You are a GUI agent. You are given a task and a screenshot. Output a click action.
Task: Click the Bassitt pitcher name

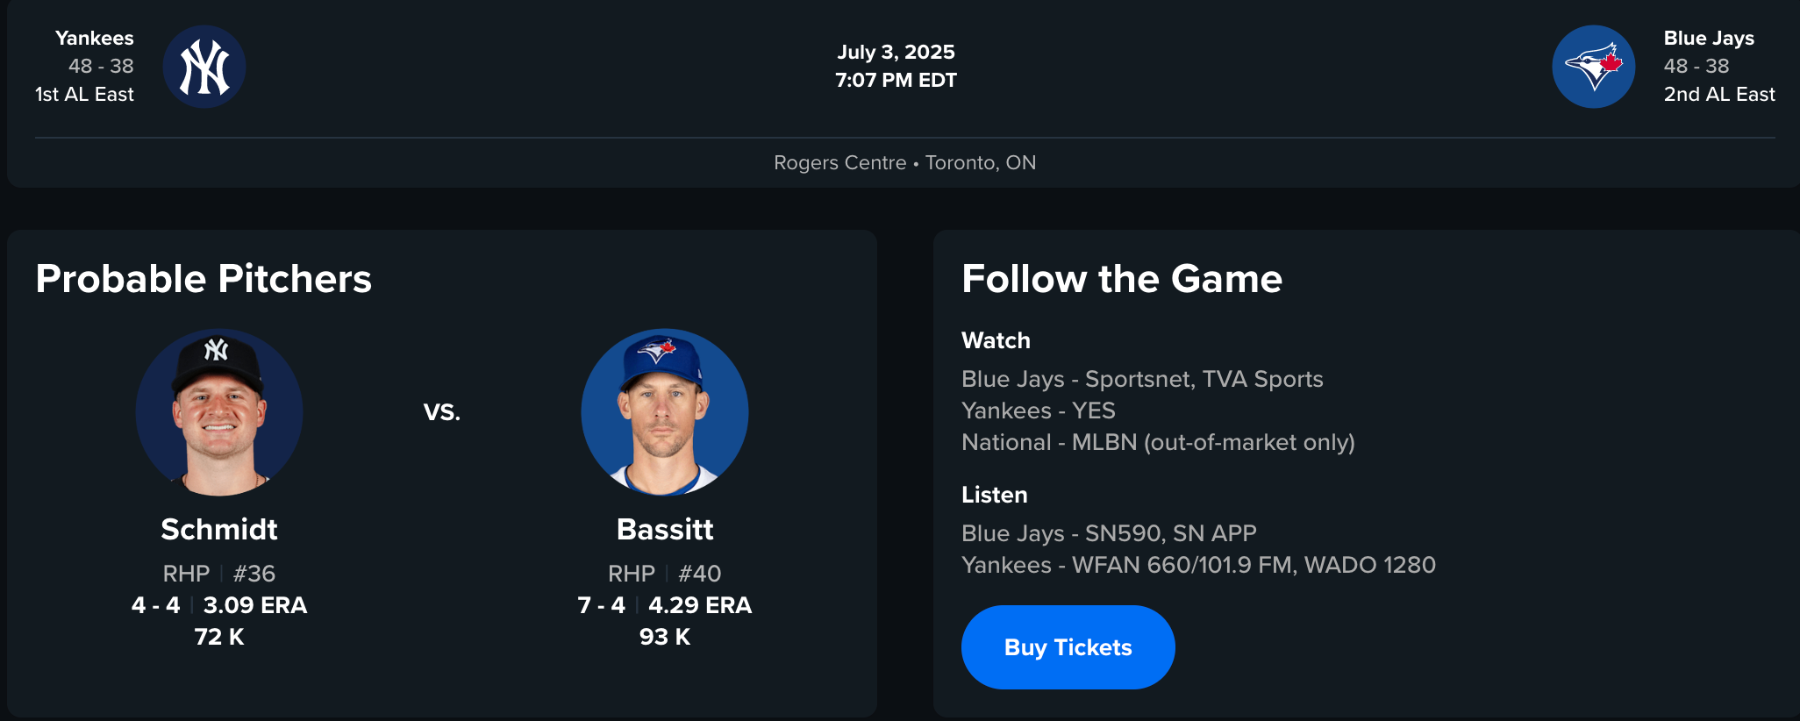point(665,529)
